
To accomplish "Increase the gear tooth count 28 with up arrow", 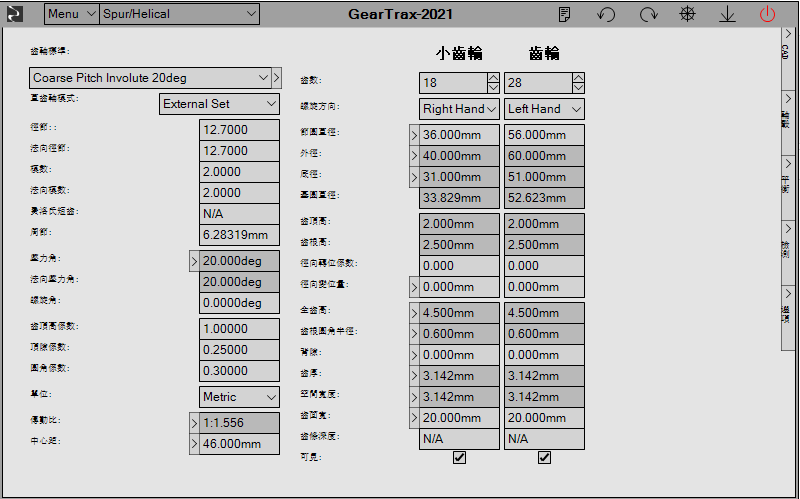I will [x=578, y=78].
